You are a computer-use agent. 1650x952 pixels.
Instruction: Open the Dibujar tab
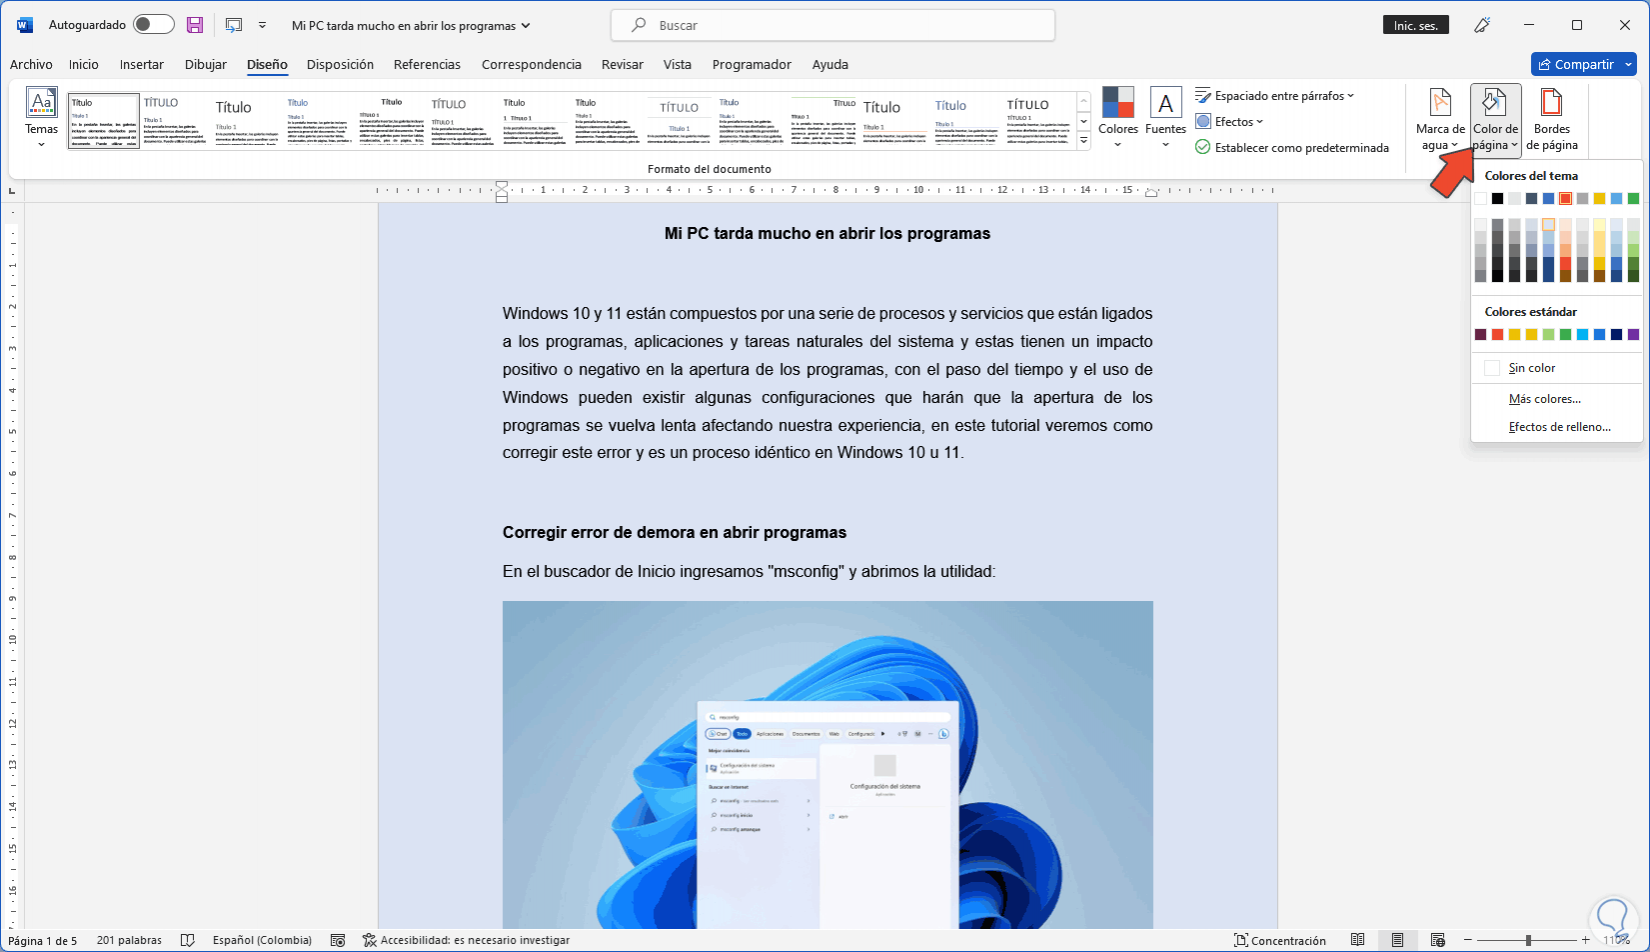206,64
